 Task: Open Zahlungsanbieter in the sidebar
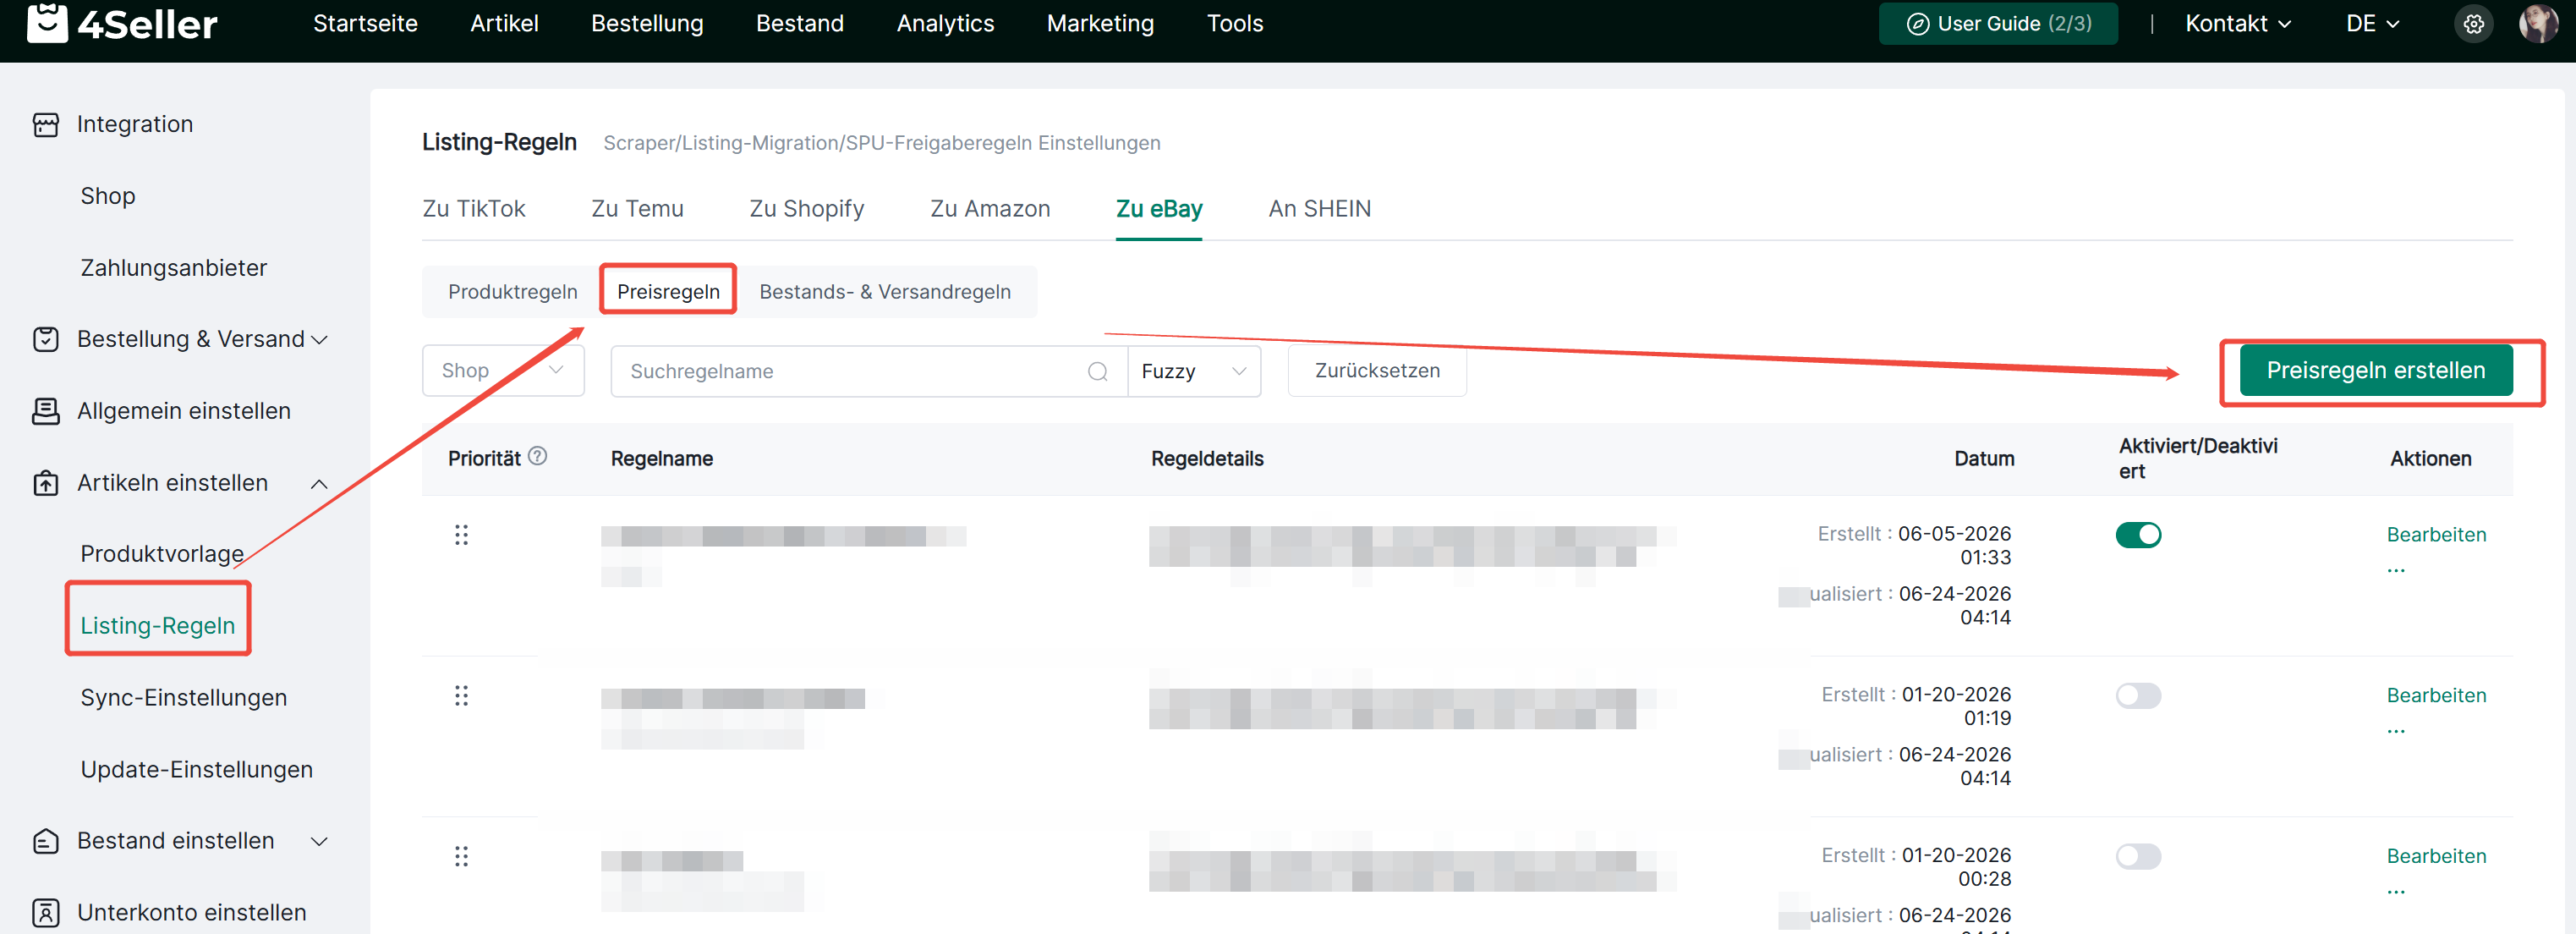point(174,268)
